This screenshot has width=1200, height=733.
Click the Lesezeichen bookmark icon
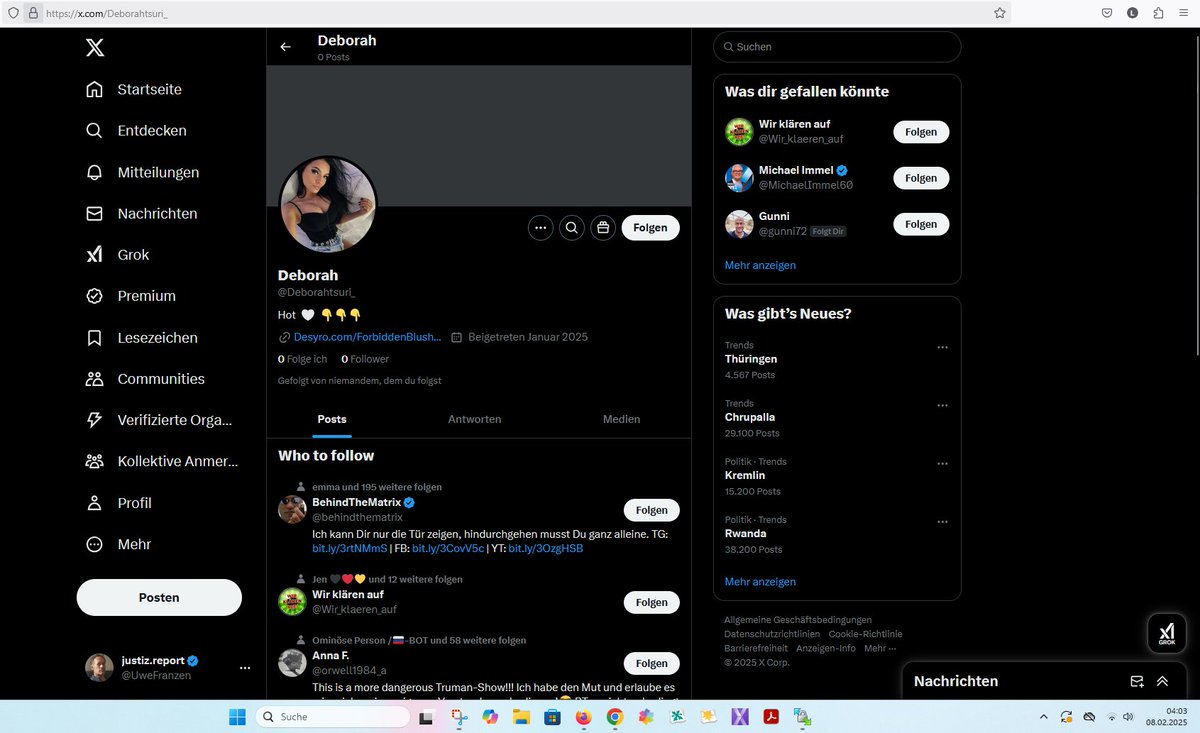coord(94,338)
